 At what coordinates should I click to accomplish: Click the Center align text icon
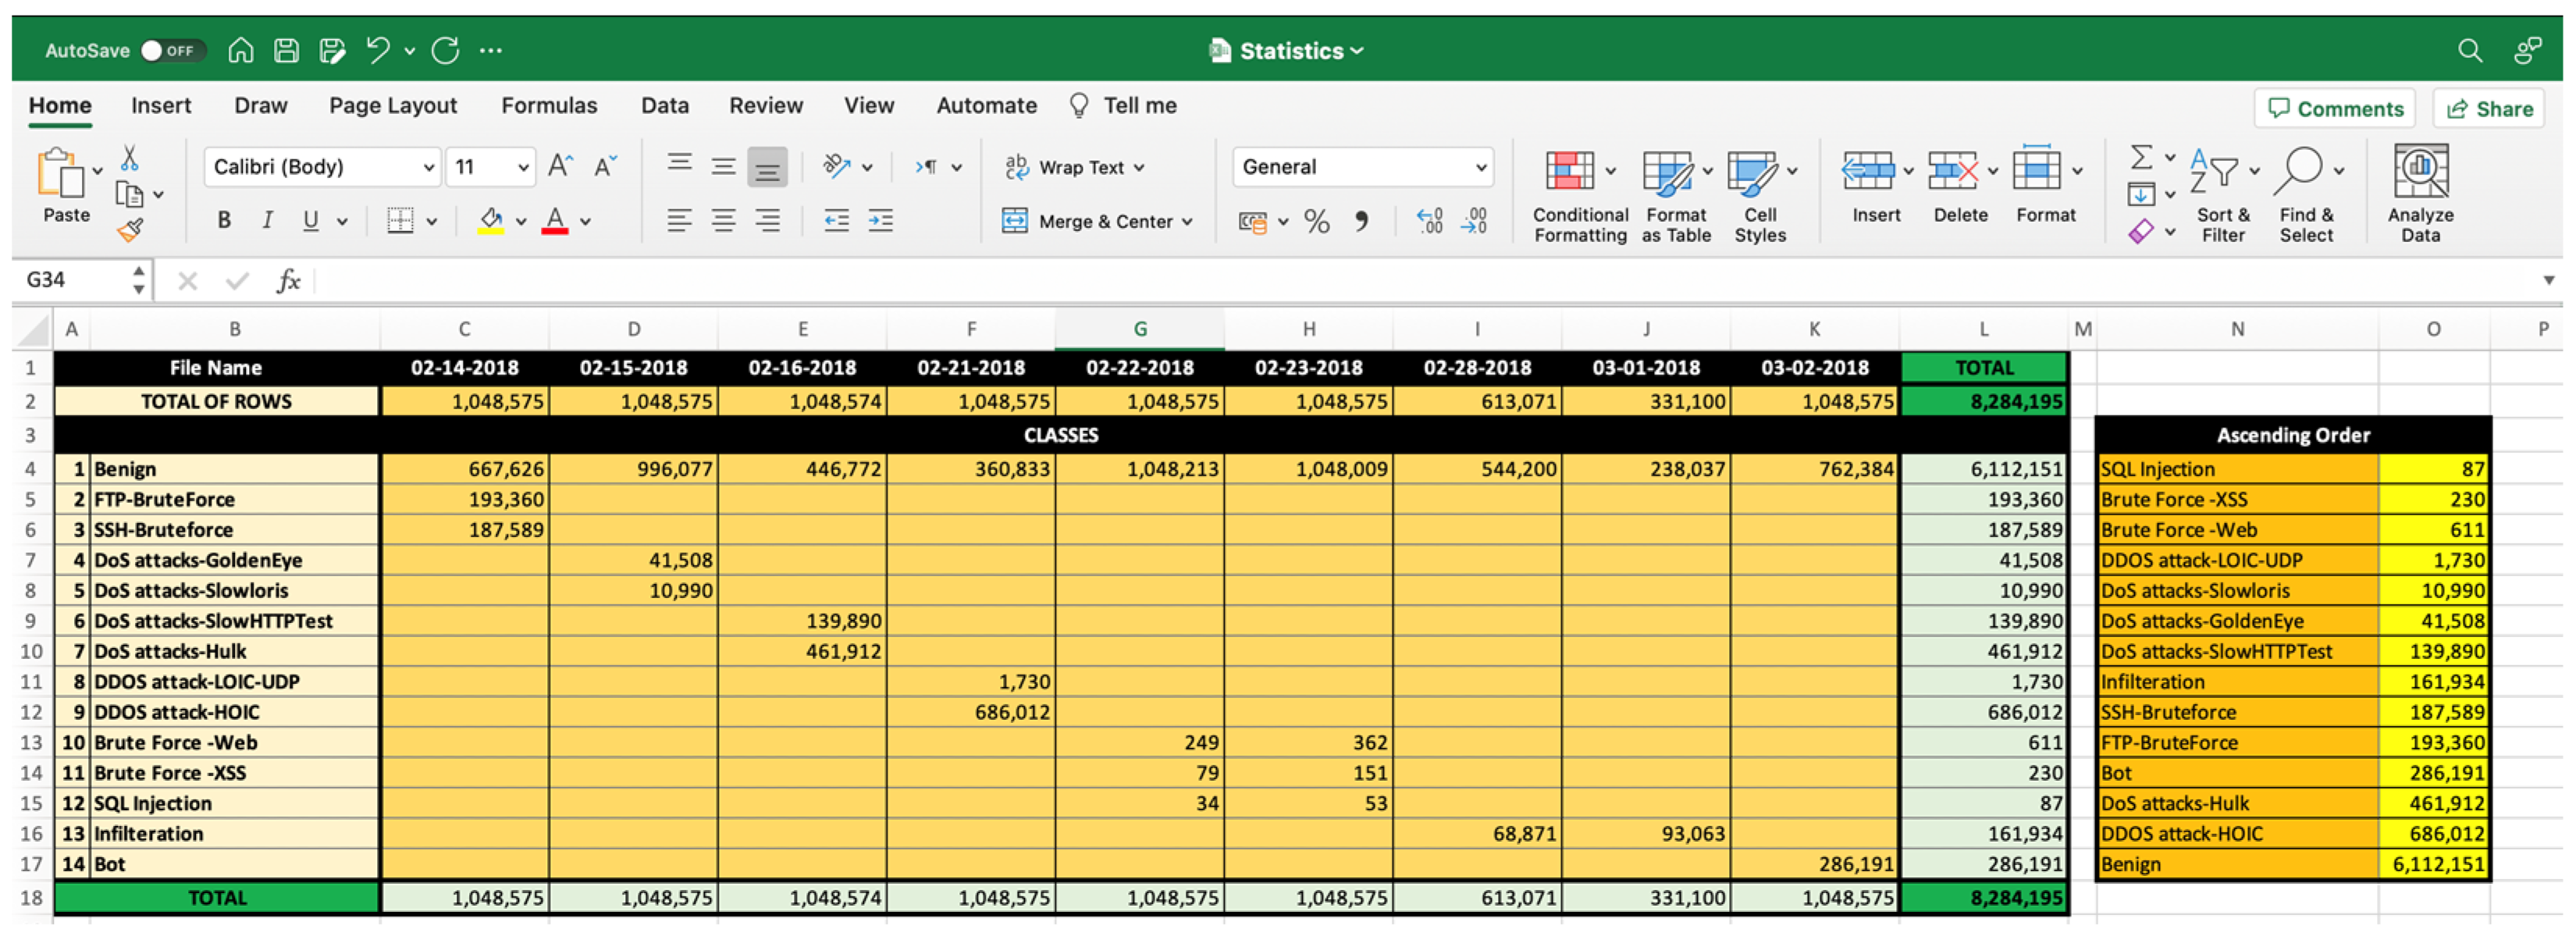click(x=723, y=221)
